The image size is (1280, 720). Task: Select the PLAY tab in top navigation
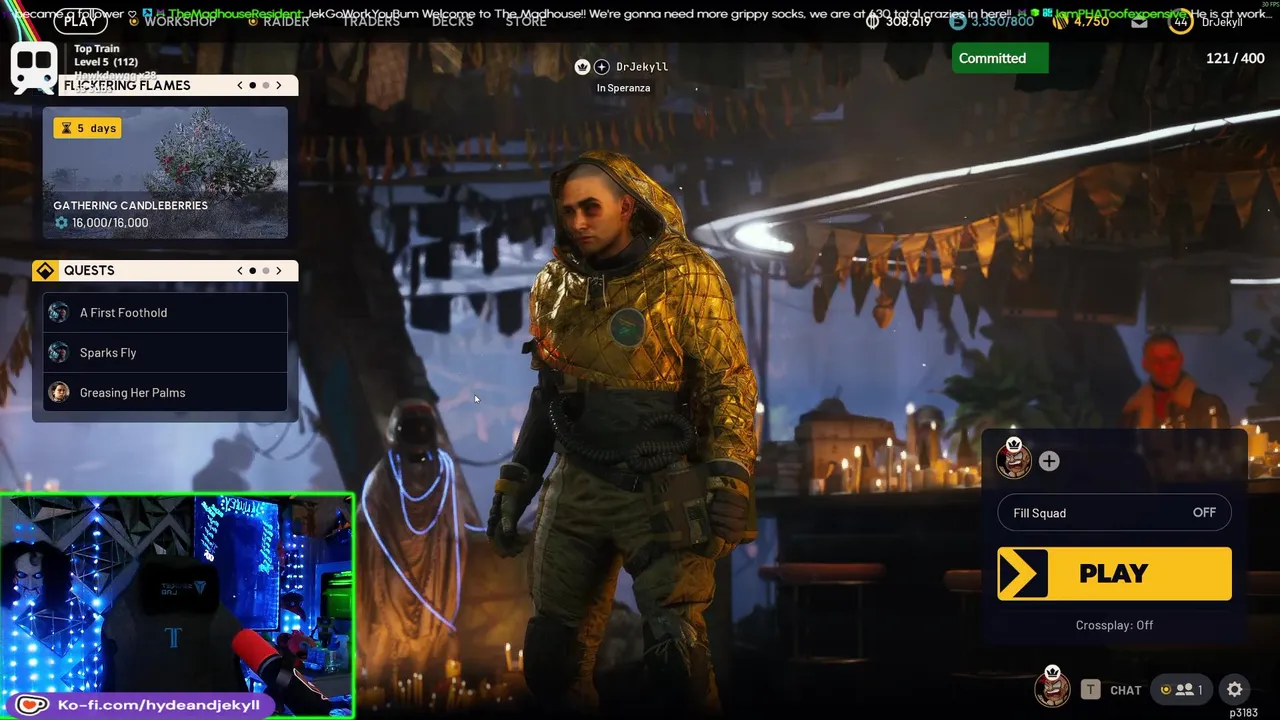pyautogui.click(x=80, y=21)
